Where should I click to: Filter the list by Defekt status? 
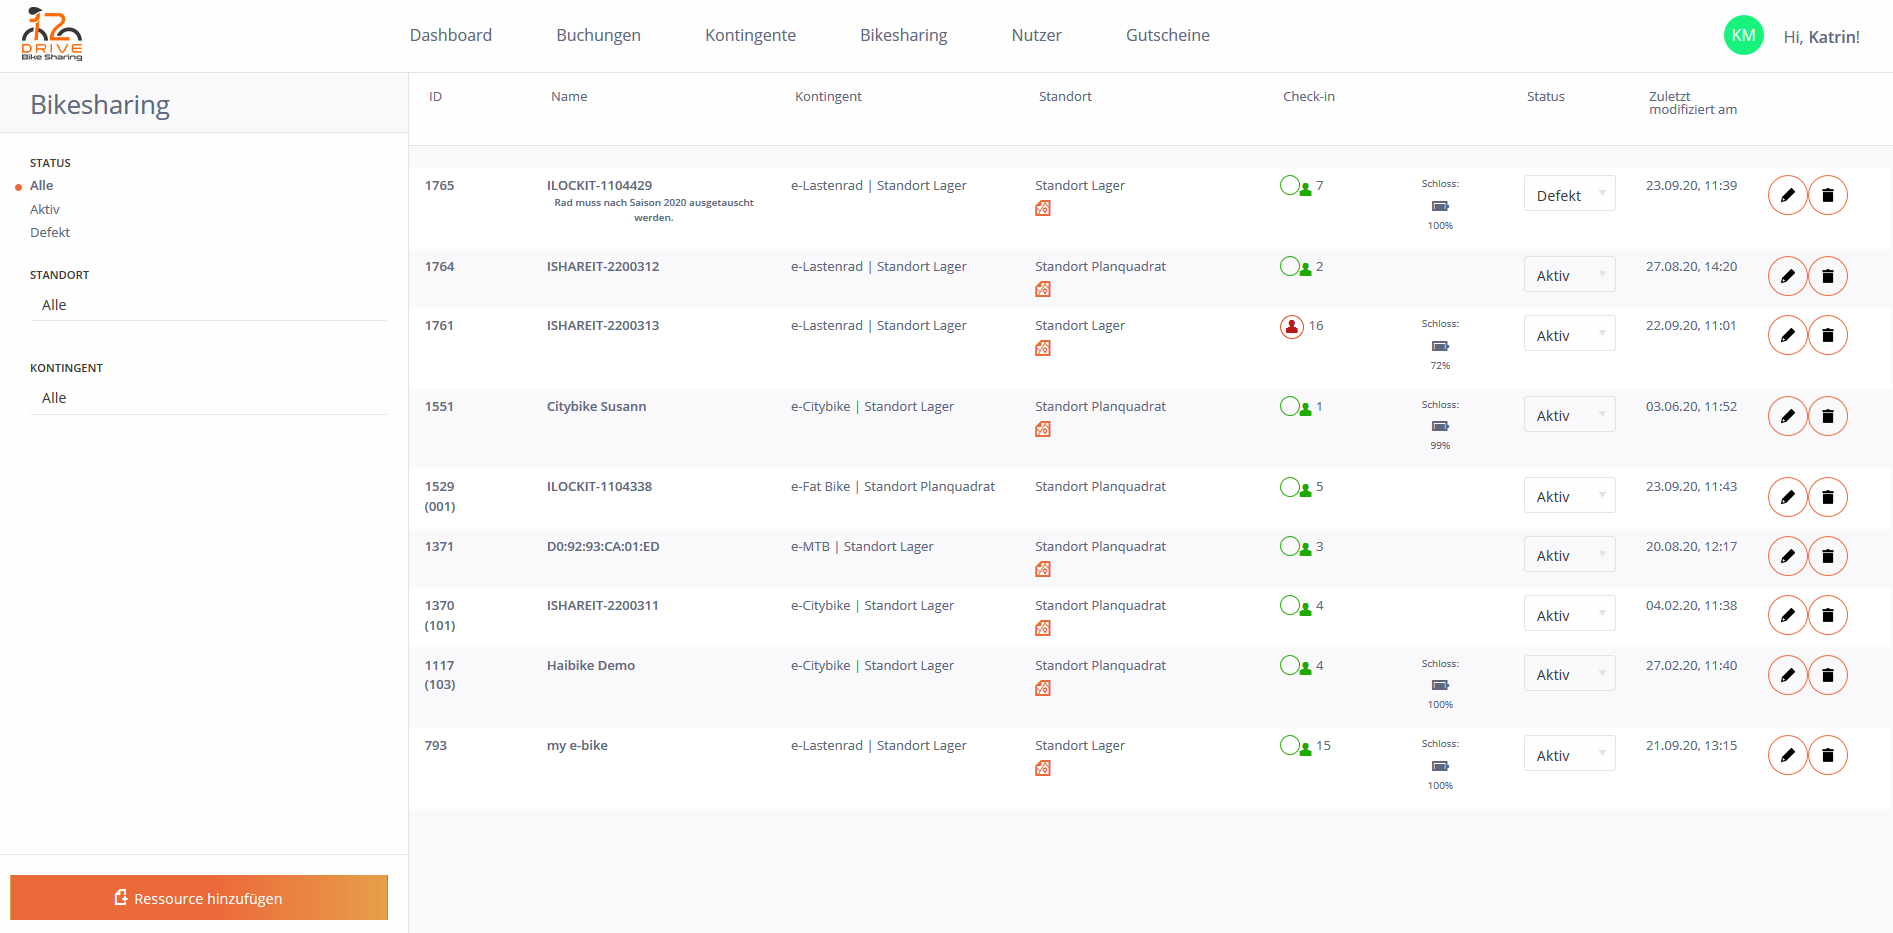click(x=50, y=232)
